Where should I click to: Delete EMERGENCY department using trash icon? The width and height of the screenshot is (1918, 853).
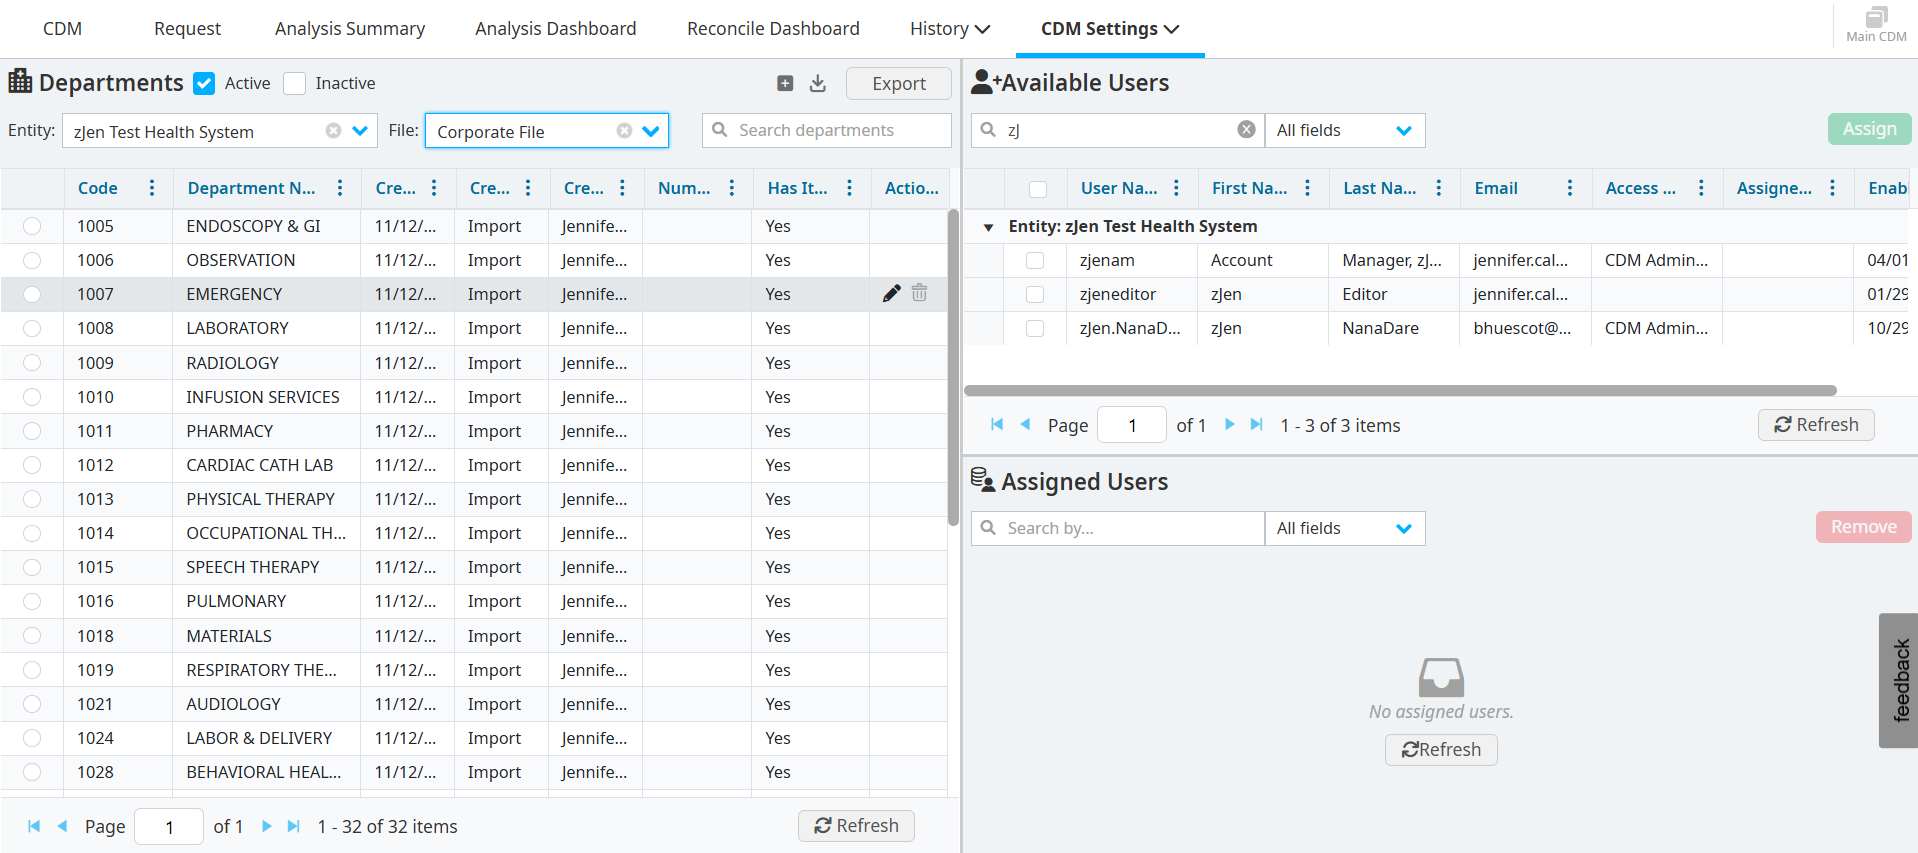coord(920,293)
